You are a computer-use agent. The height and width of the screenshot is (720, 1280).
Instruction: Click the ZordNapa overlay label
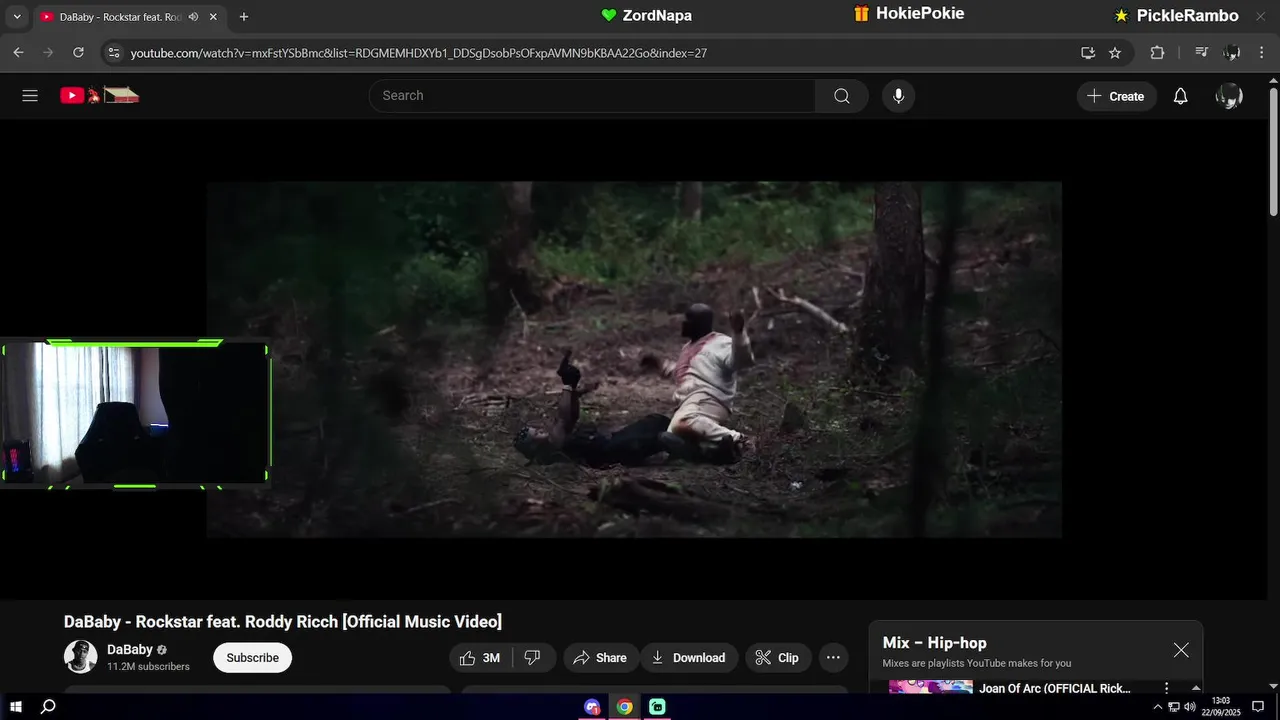(646, 15)
